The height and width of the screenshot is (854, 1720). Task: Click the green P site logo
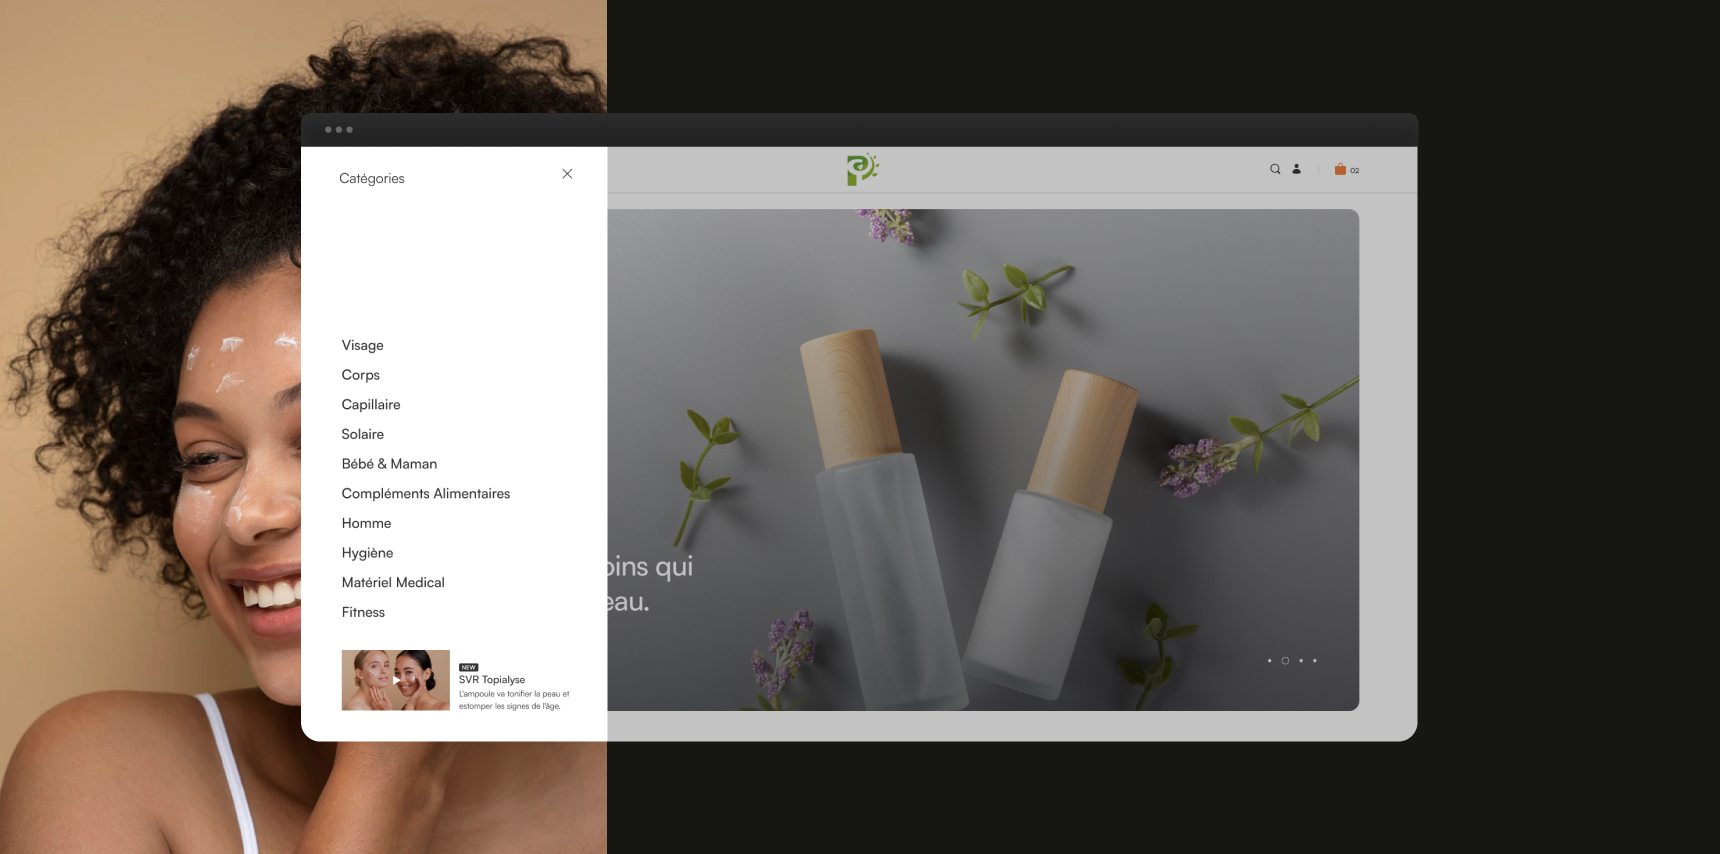[x=862, y=169]
